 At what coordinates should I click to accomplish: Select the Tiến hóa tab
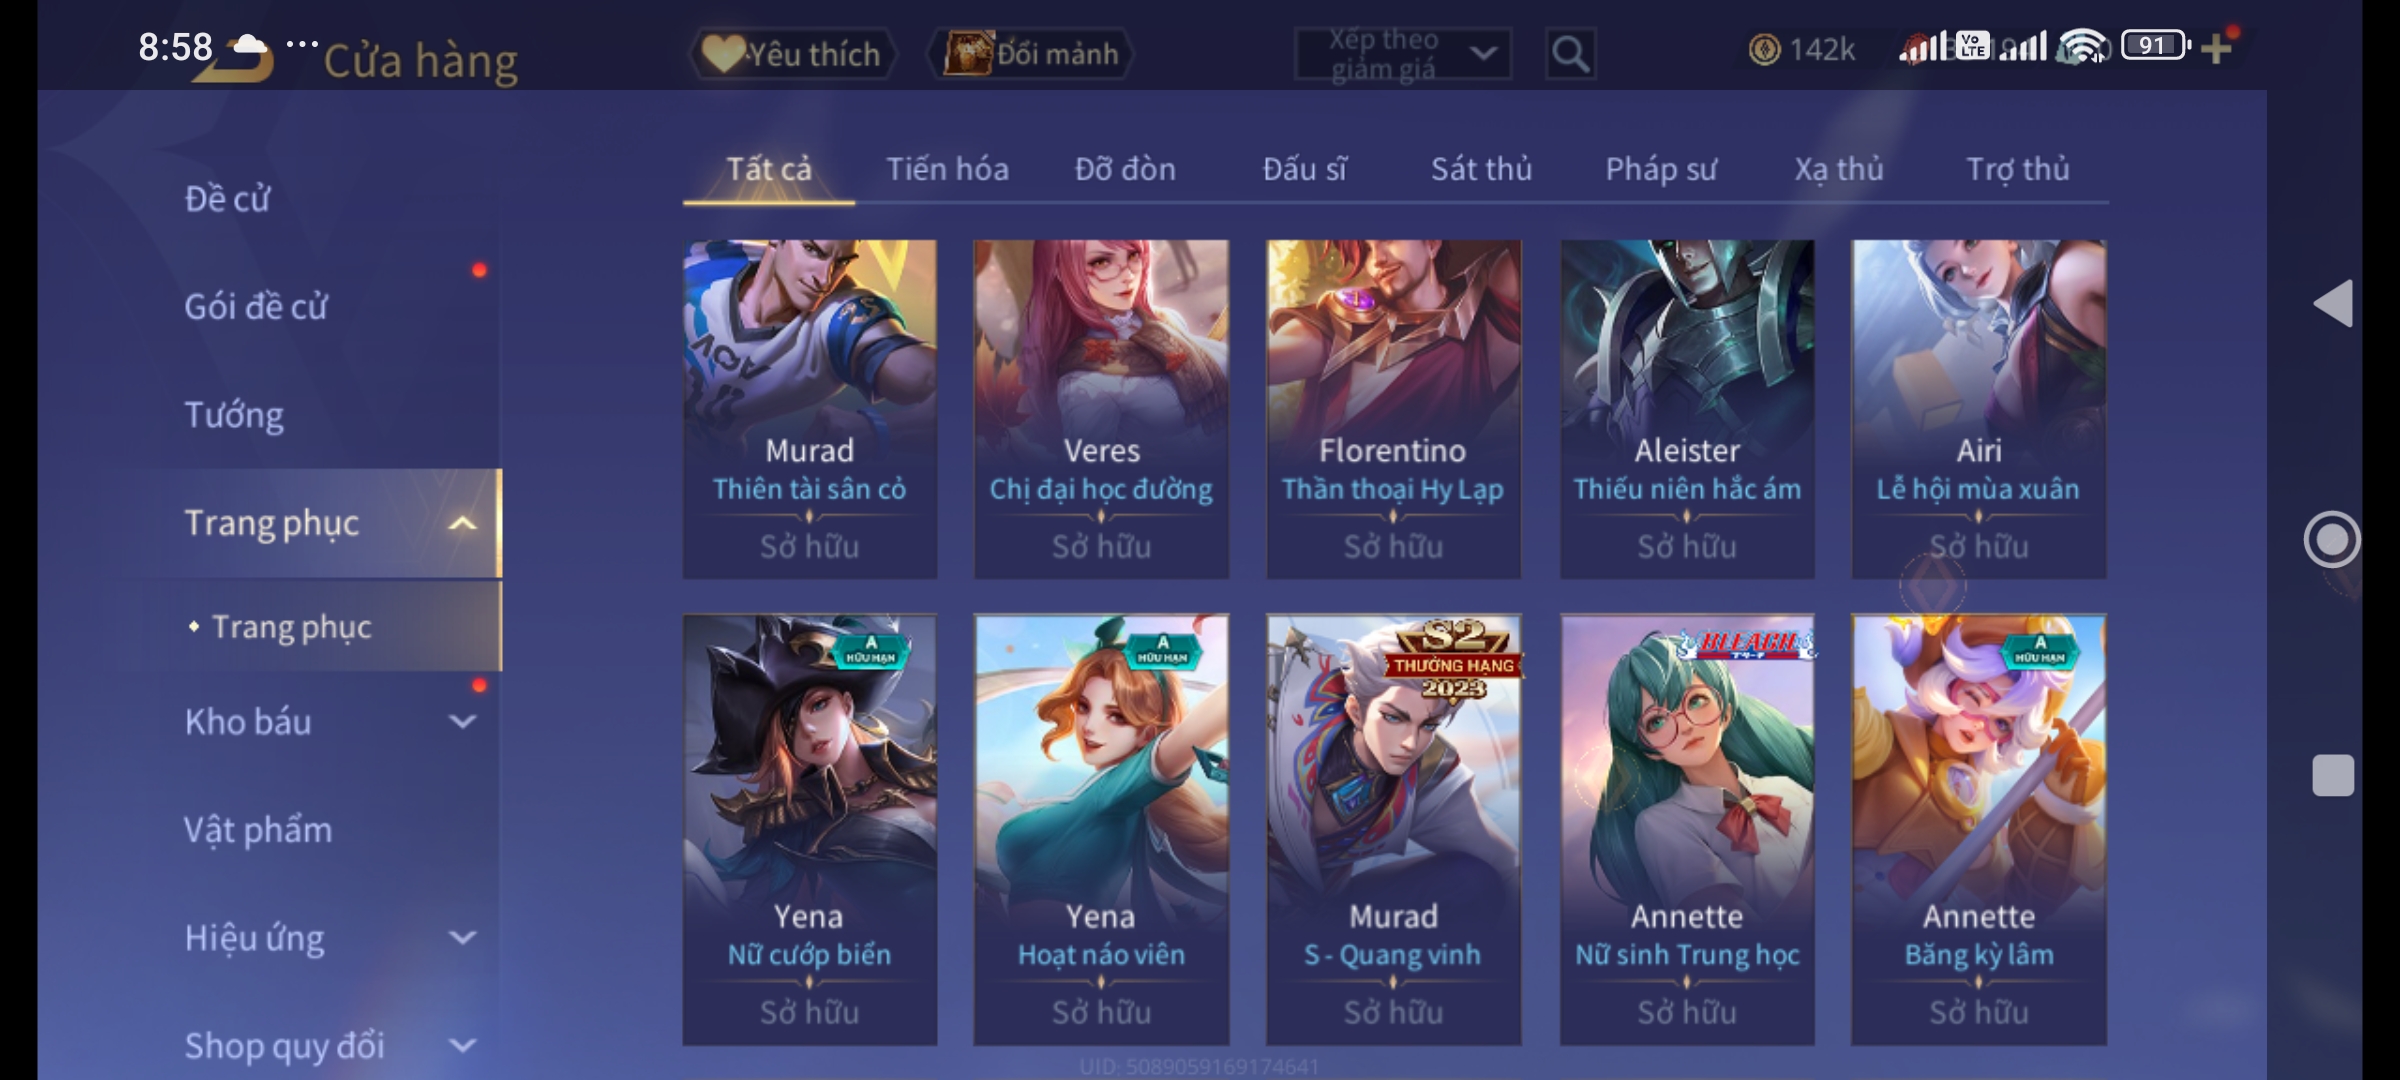click(947, 169)
